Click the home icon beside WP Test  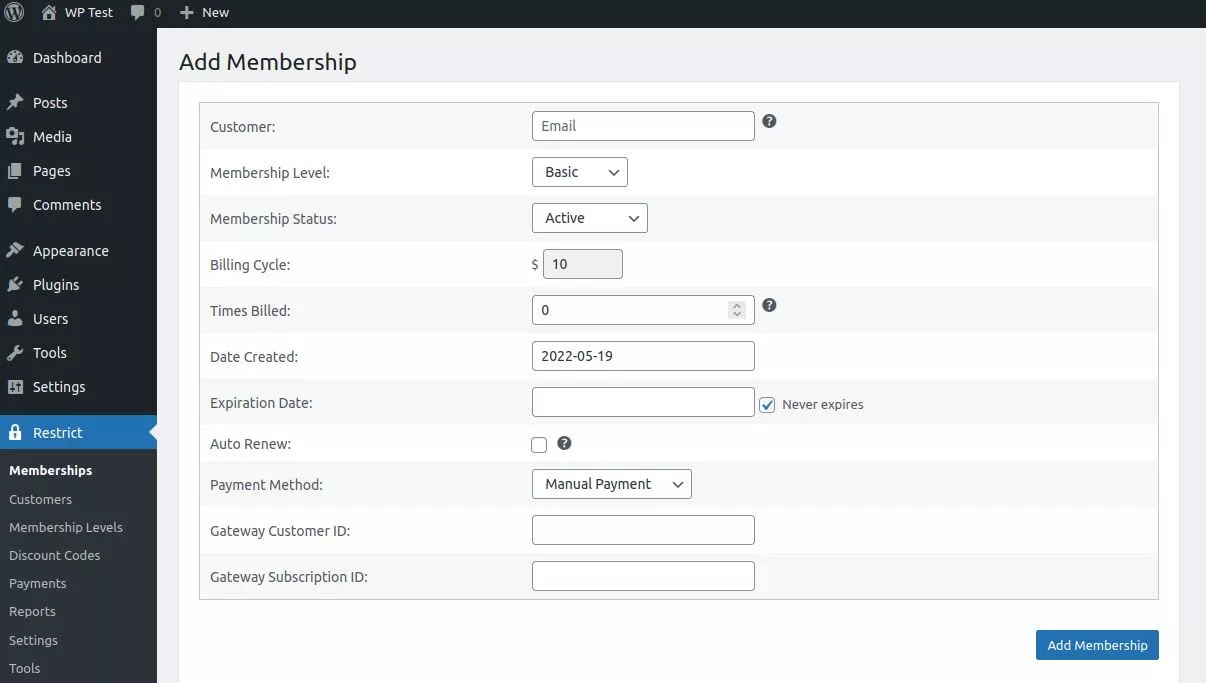pos(49,13)
